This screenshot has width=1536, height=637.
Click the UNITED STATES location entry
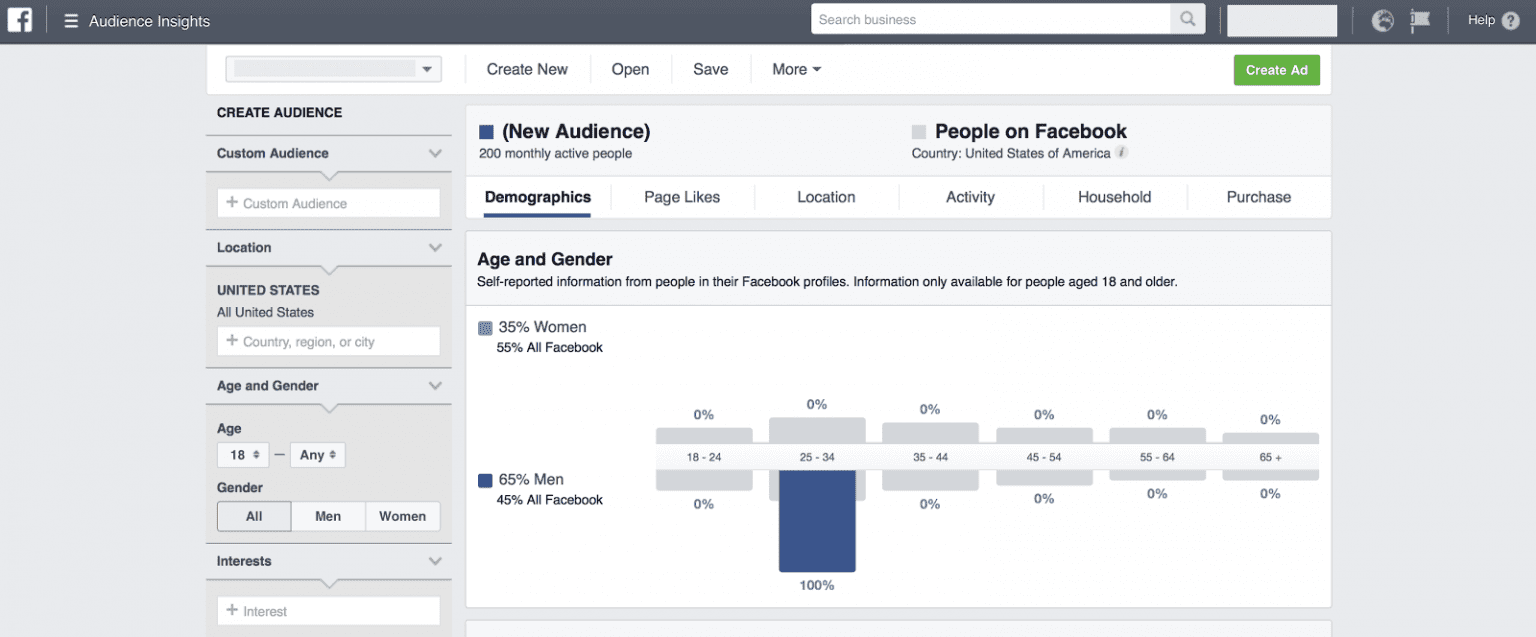point(268,290)
